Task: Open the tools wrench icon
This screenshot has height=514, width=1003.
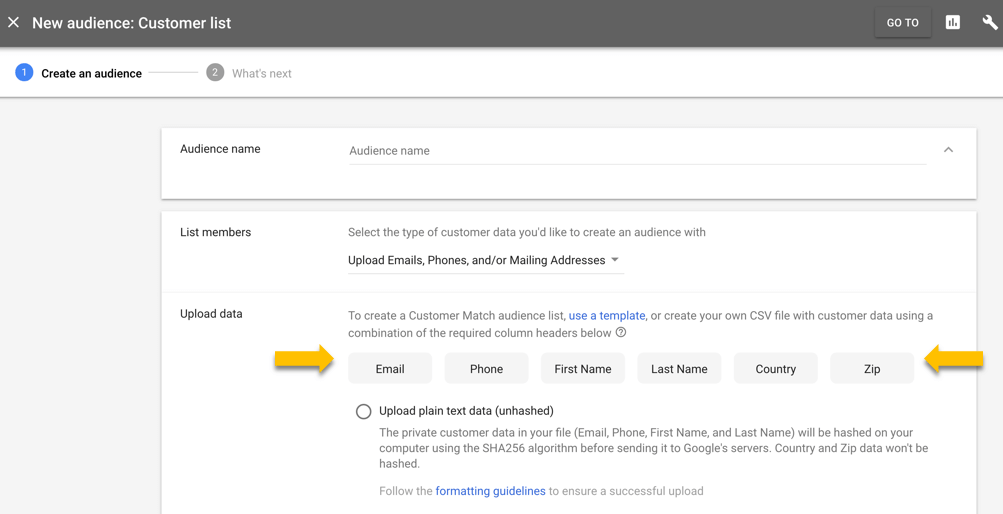Action: 990,23
